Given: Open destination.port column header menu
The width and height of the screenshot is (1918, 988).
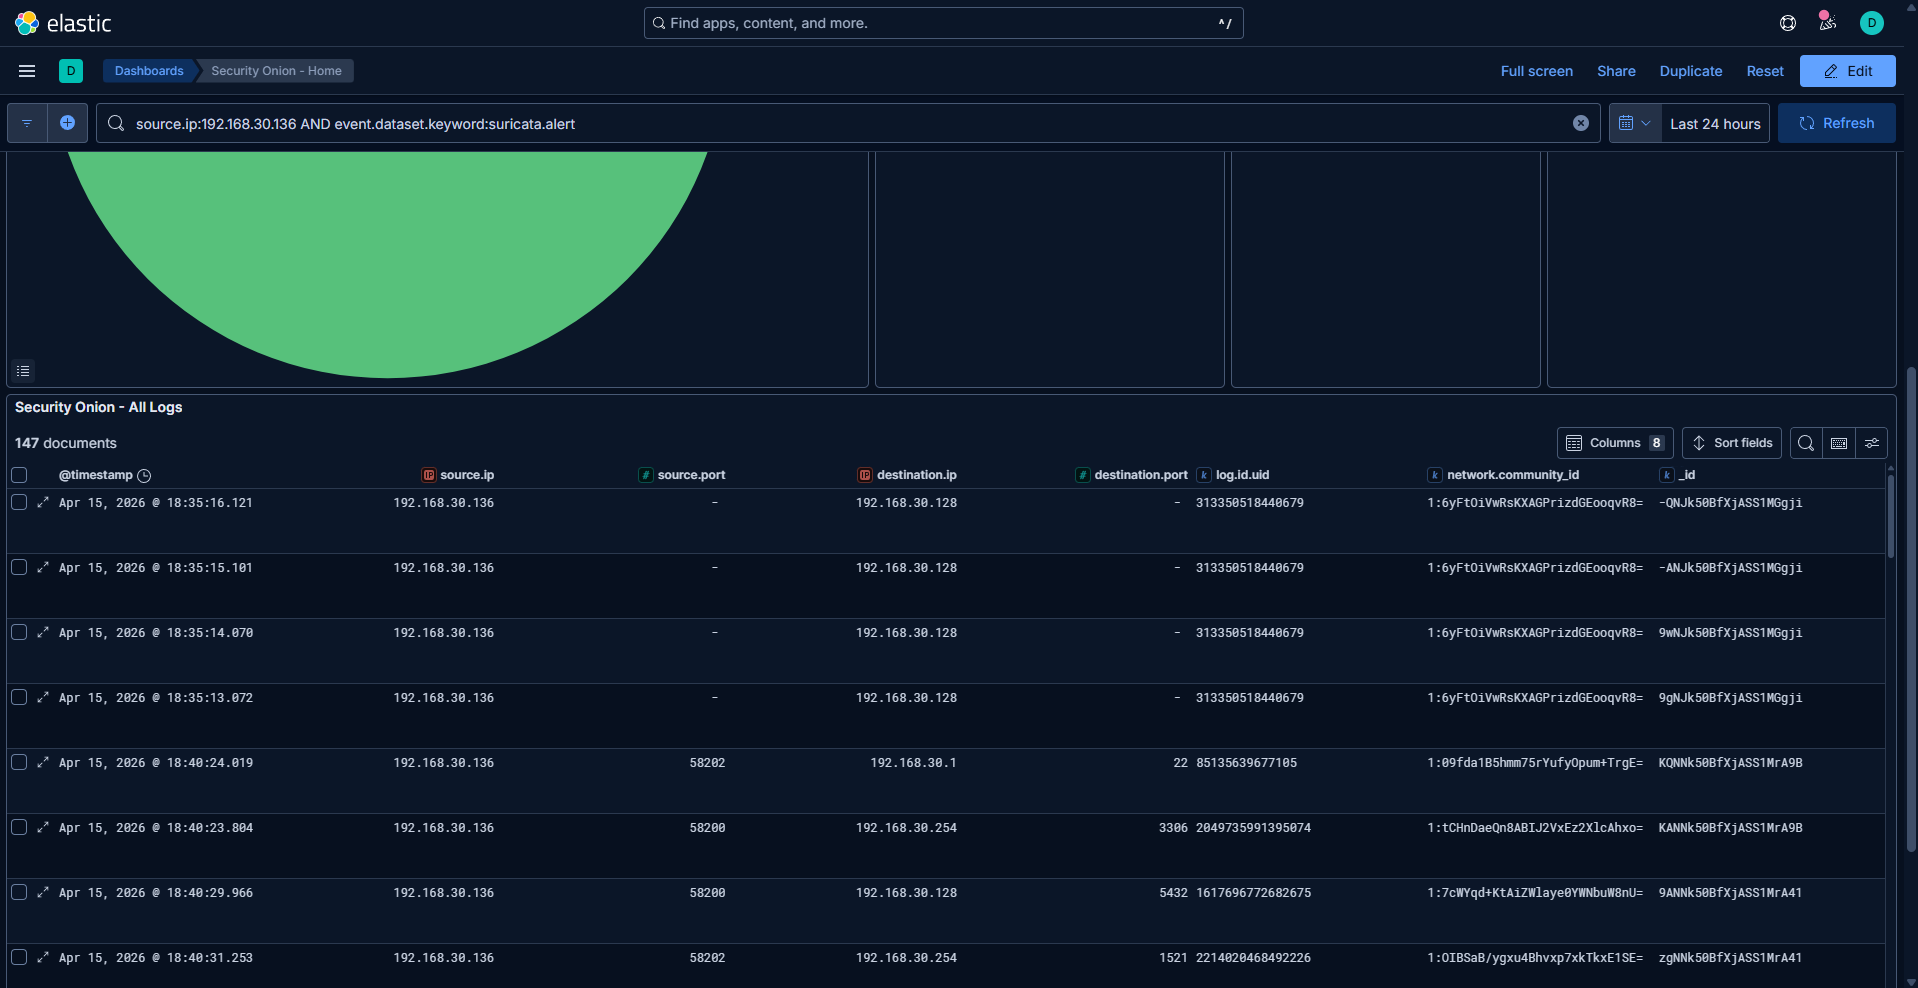Looking at the screenshot, I should click(1131, 475).
